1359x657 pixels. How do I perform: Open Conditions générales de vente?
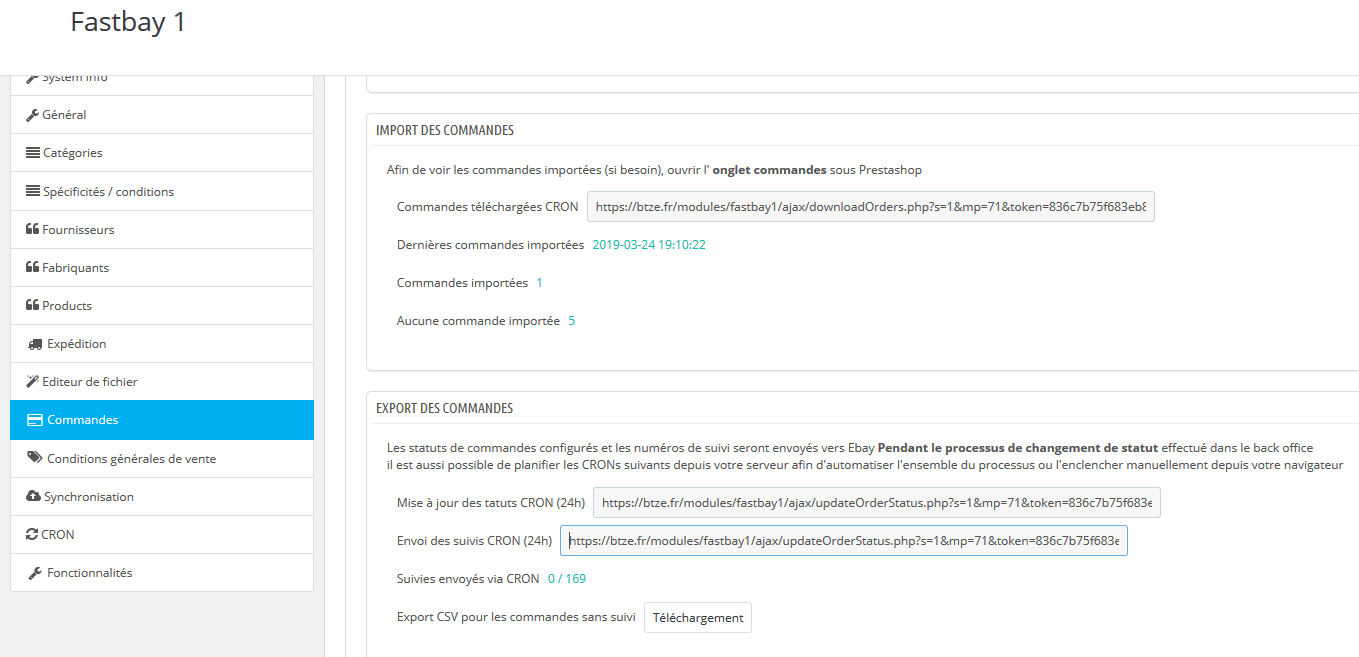tap(162, 458)
